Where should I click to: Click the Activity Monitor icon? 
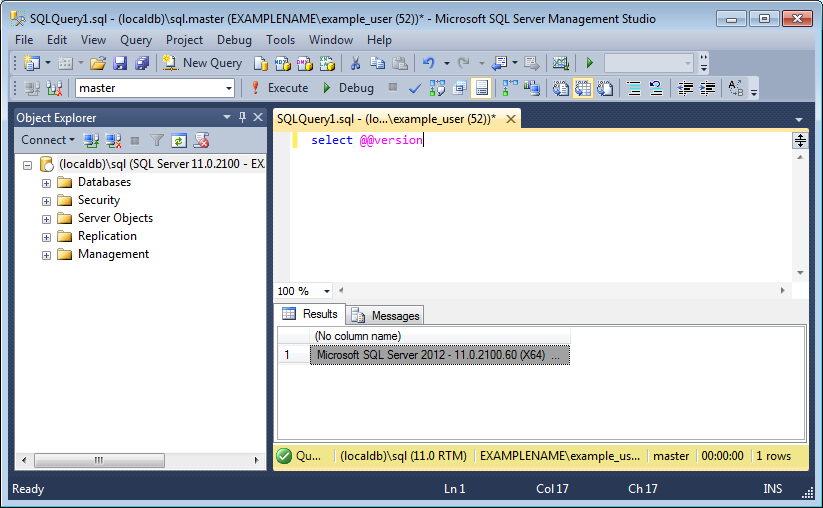561,64
